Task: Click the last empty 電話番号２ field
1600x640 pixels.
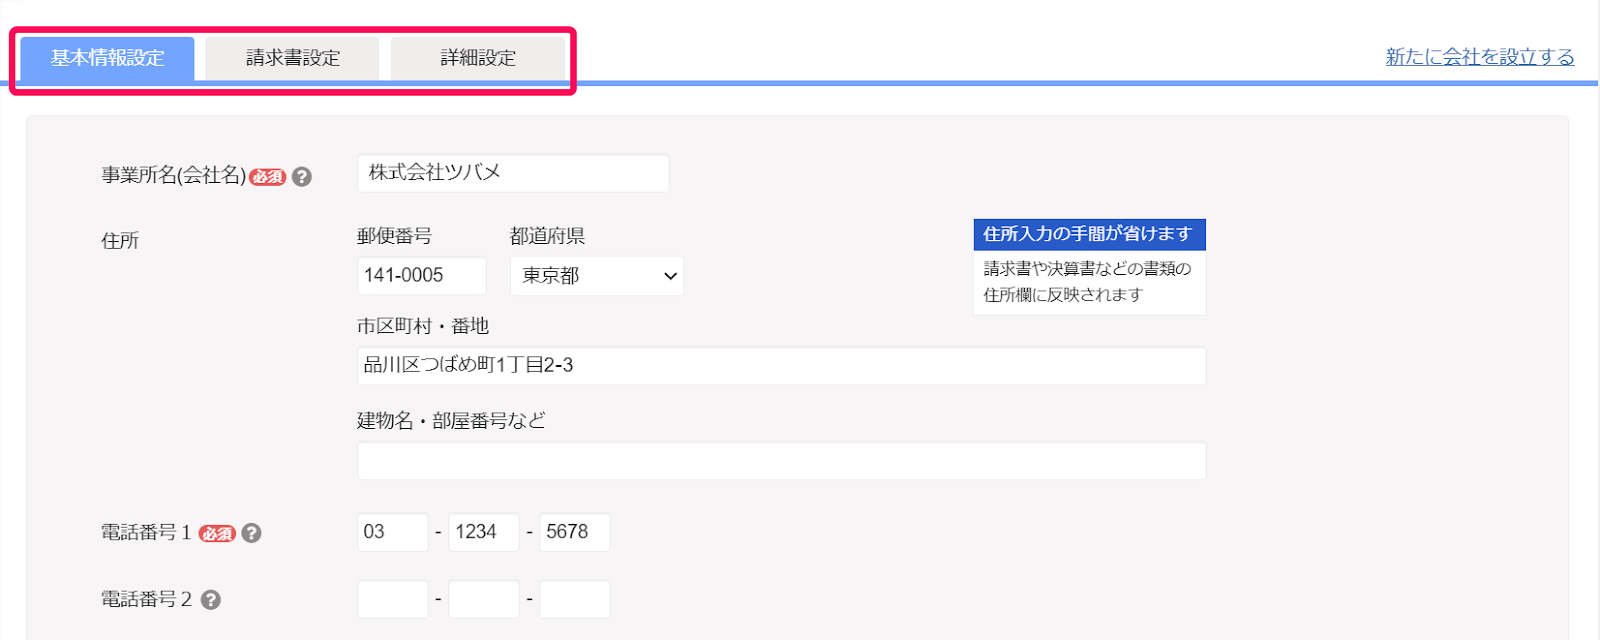Action: tap(575, 600)
